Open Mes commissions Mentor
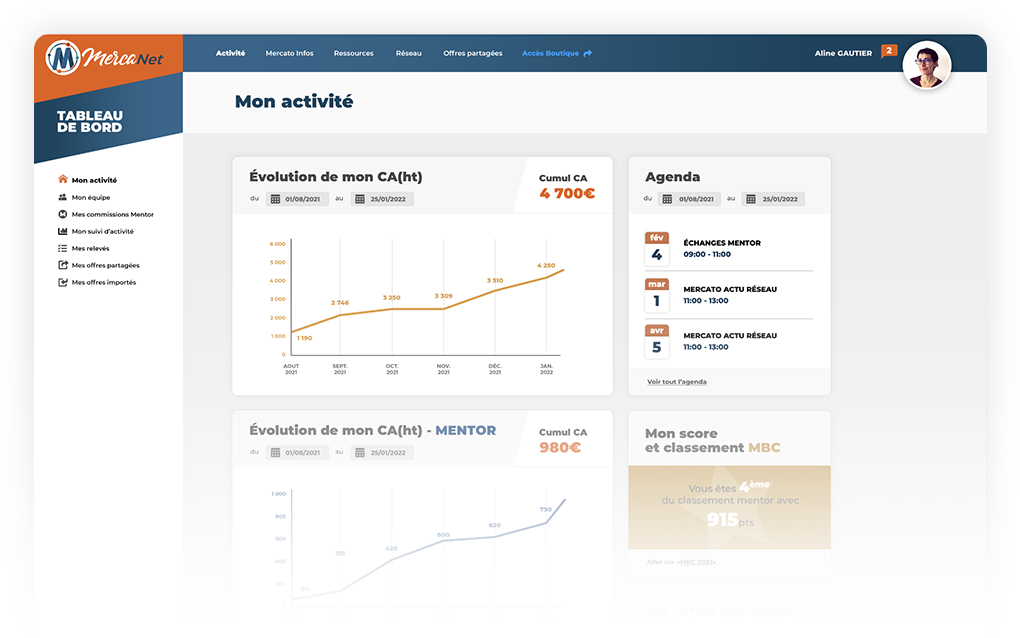This screenshot has height=638, width=1020. click(x=63, y=214)
